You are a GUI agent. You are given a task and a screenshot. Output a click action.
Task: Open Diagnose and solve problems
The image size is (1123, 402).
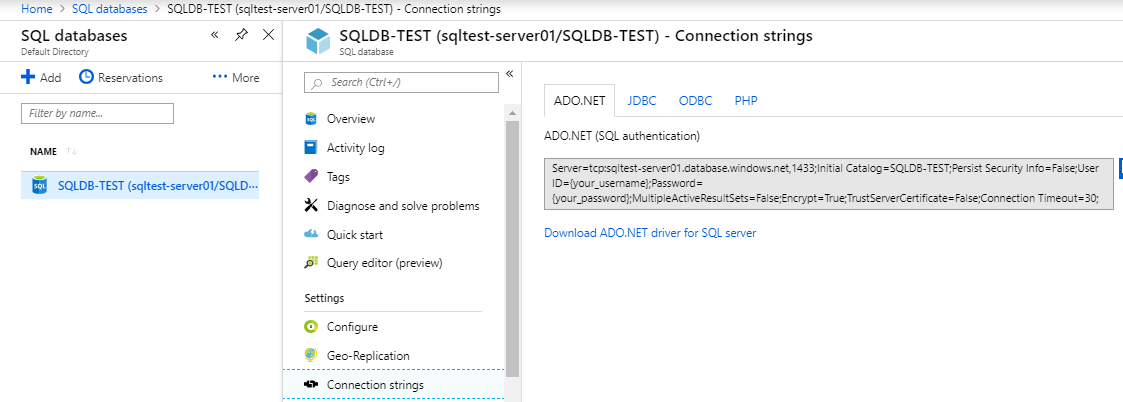coord(393,206)
